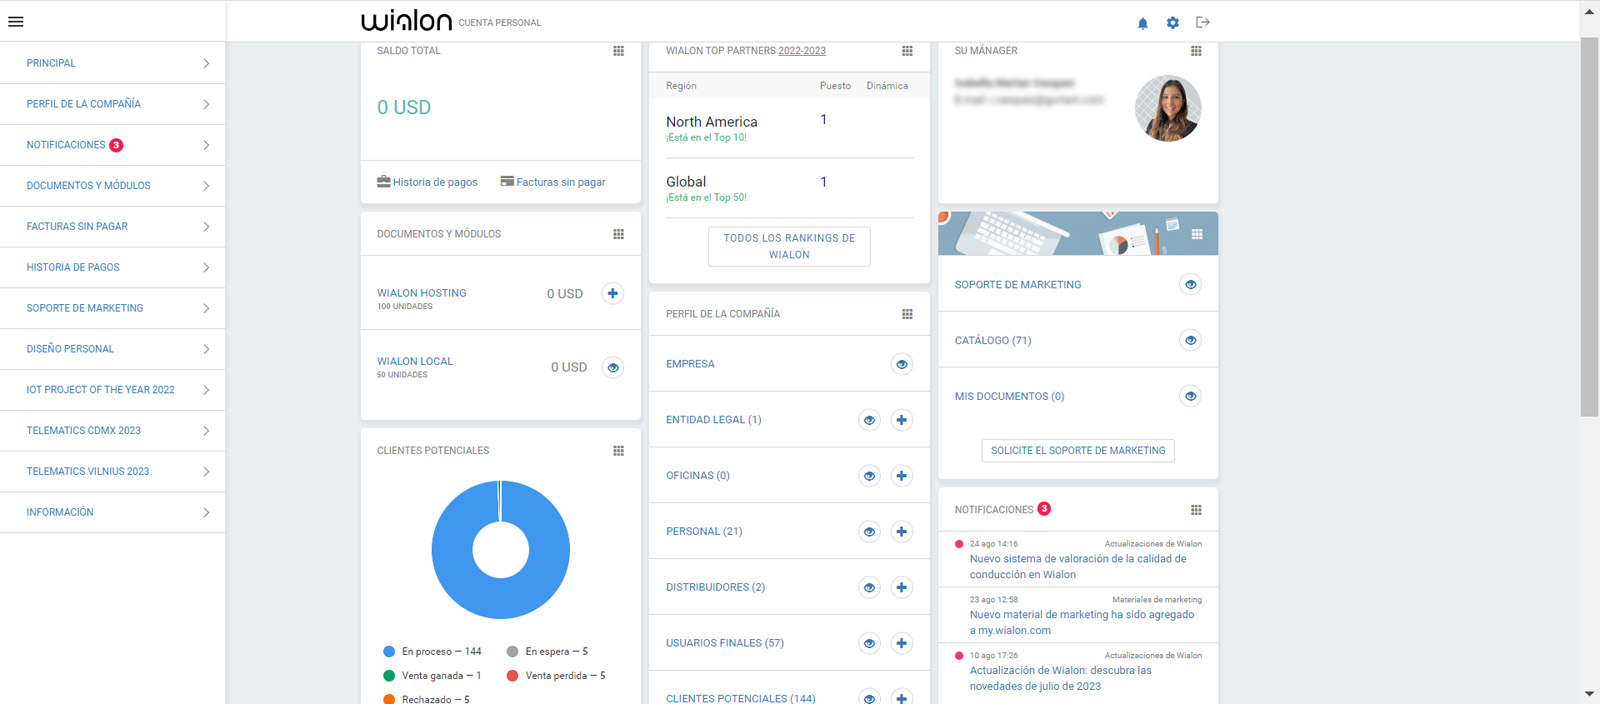
Task: Open settings gear icon in header
Action: point(1173,22)
